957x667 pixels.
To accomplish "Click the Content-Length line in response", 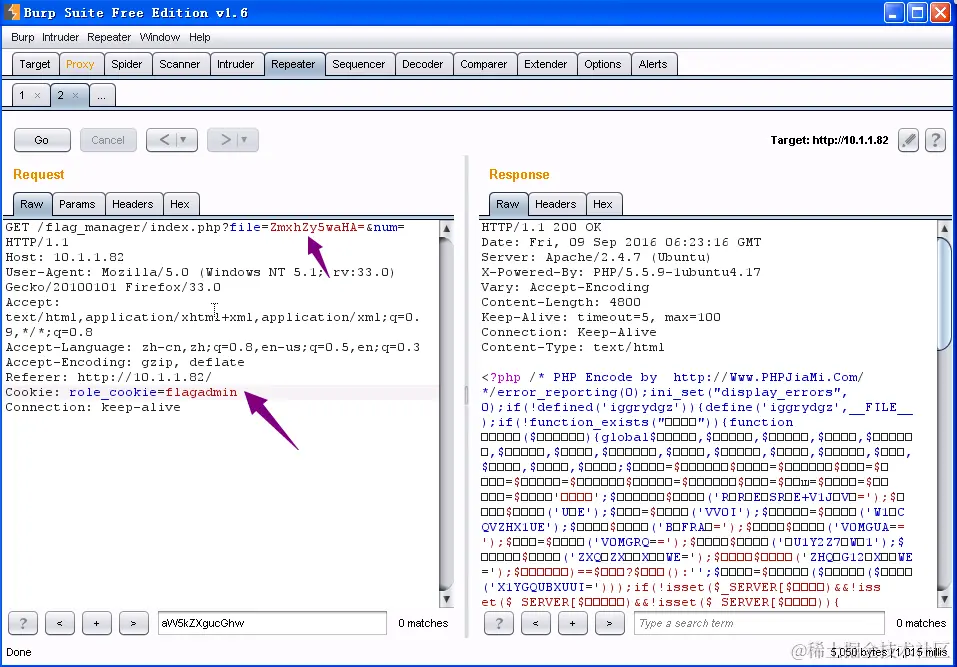I will pyautogui.click(x=561, y=302).
